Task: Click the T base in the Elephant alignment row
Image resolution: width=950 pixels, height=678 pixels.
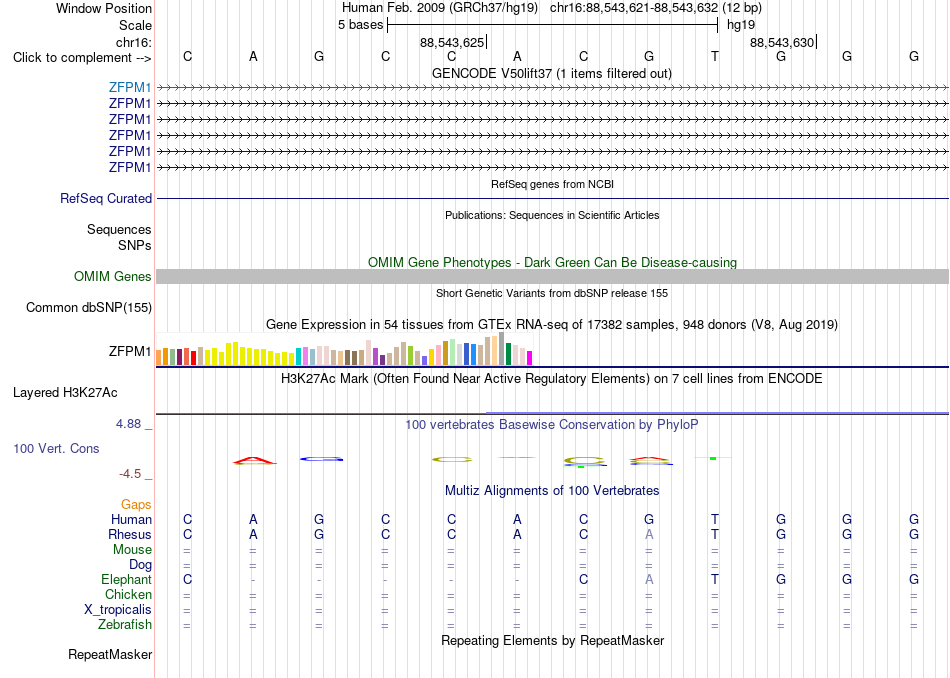Action: tap(715, 580)
